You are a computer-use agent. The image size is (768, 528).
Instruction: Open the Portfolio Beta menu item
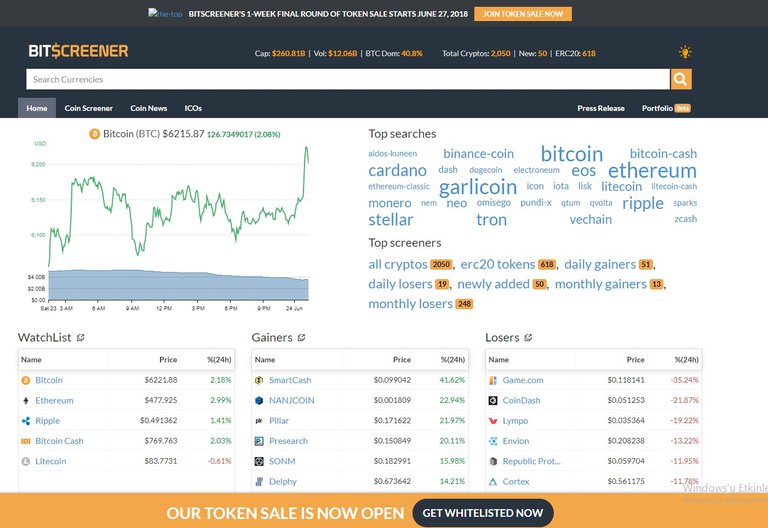click(666, 108)
